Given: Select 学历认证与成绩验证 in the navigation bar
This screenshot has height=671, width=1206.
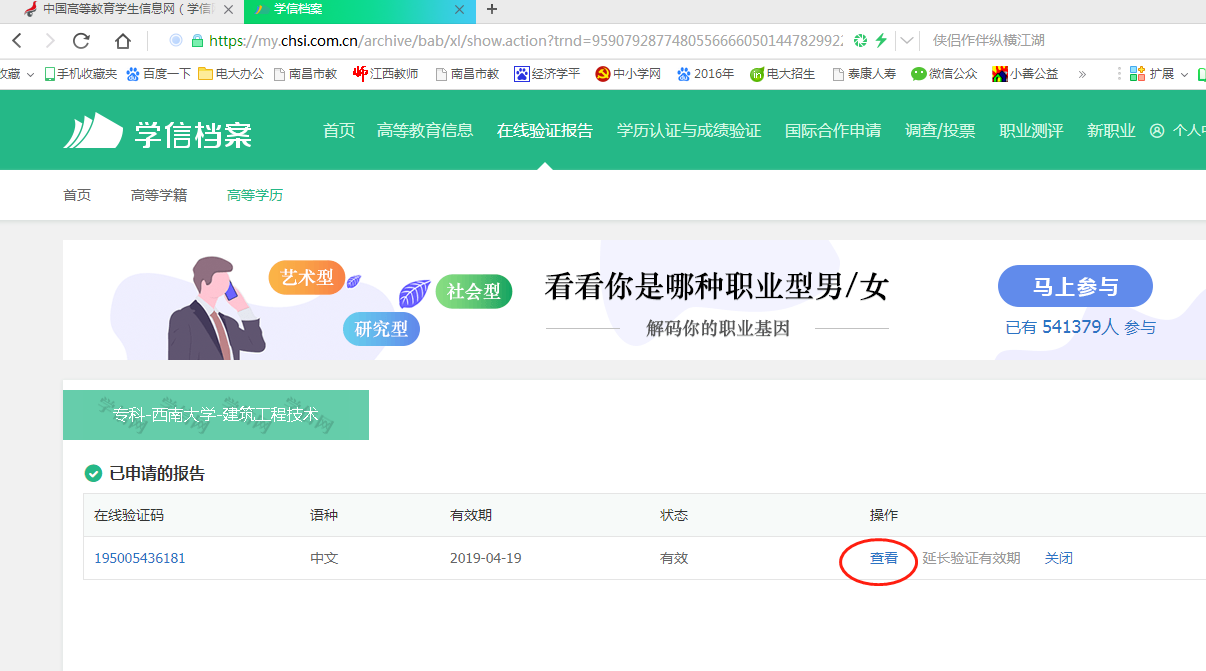Looking at the screenshot, I should coord(688,131).
